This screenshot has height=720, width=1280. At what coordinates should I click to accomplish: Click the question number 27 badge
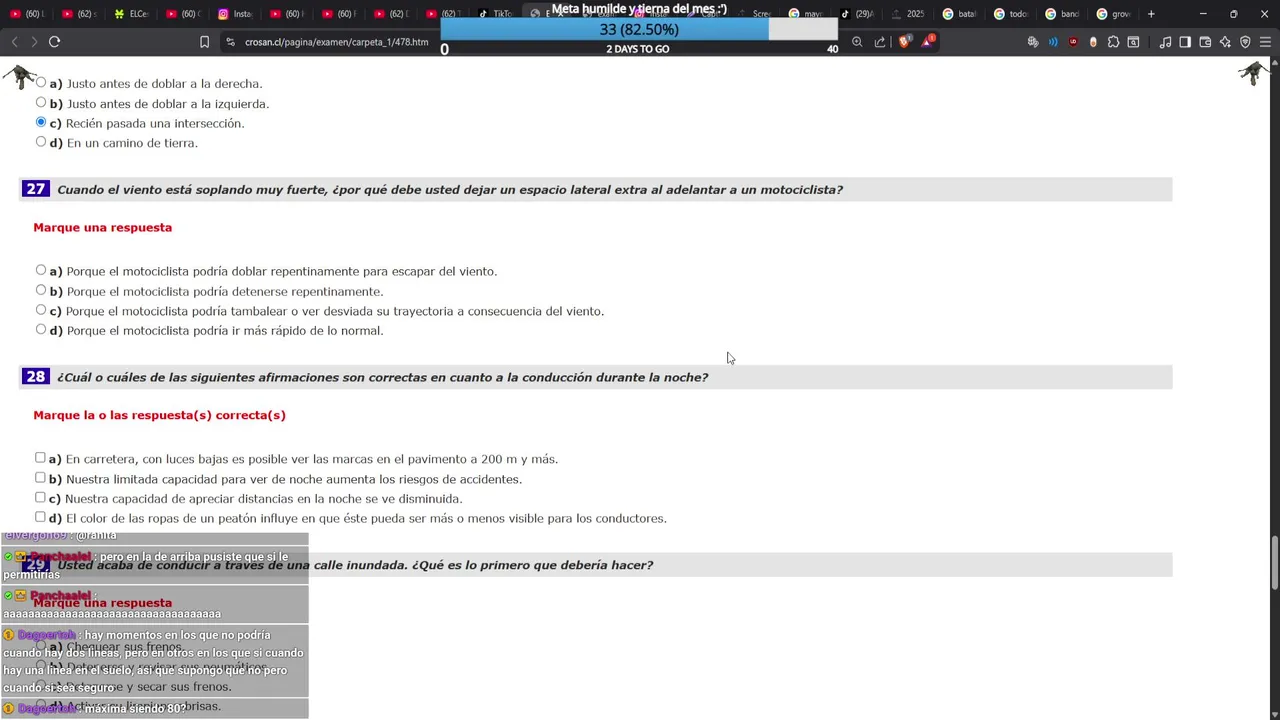[35, 189]
